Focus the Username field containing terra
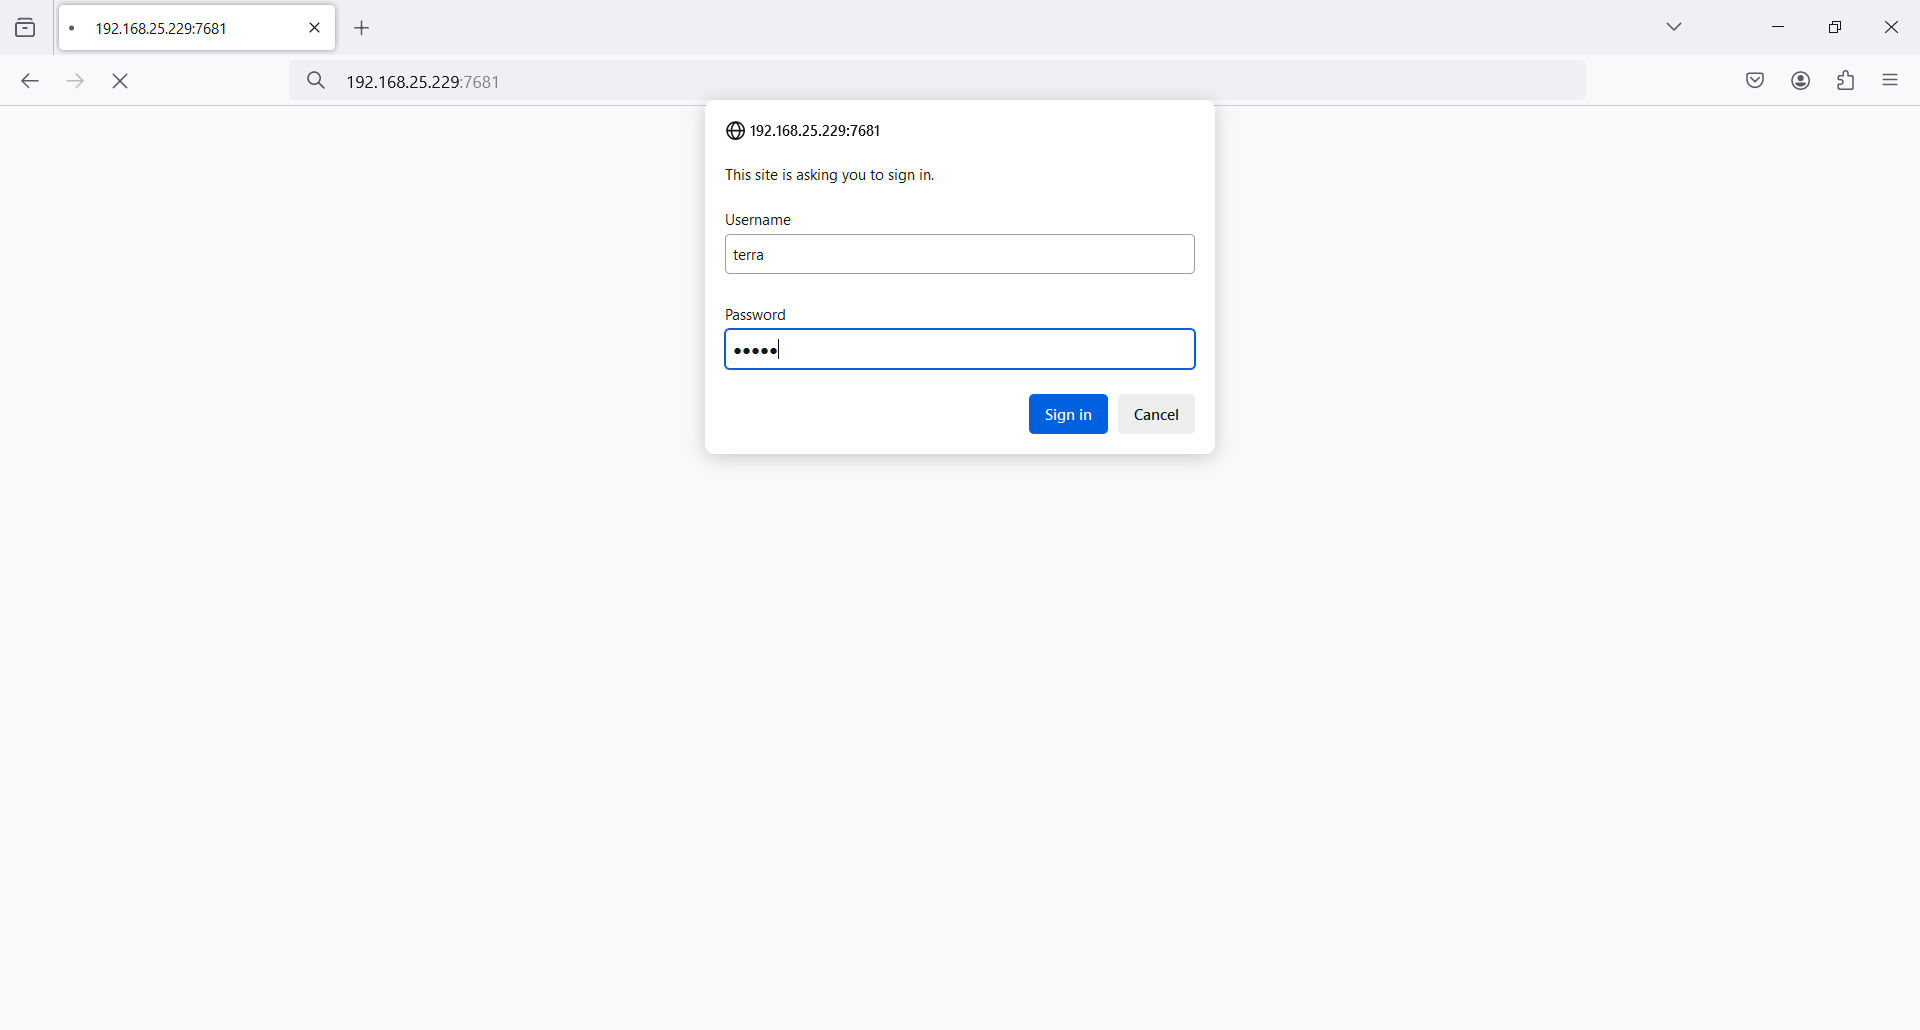The height and width of the screenshot is (1030, 1920). [959, 254]
